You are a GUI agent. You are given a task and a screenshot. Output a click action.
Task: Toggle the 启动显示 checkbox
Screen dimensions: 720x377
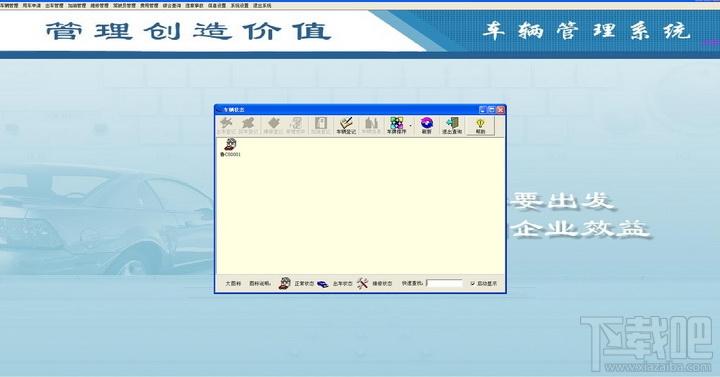[x=472, y=284]
